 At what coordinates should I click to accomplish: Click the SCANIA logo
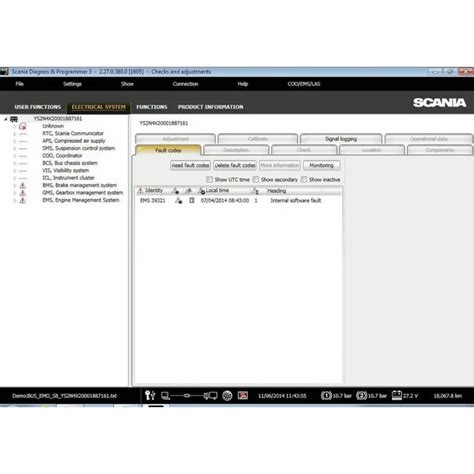tap(439, 102)
